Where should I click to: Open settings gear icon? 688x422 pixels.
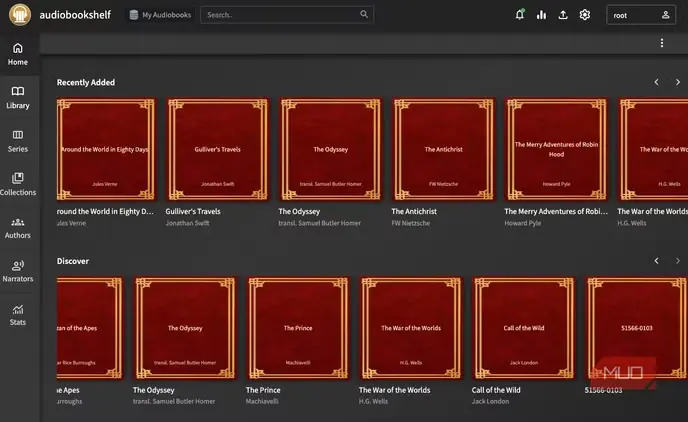[x=584, y=15]
